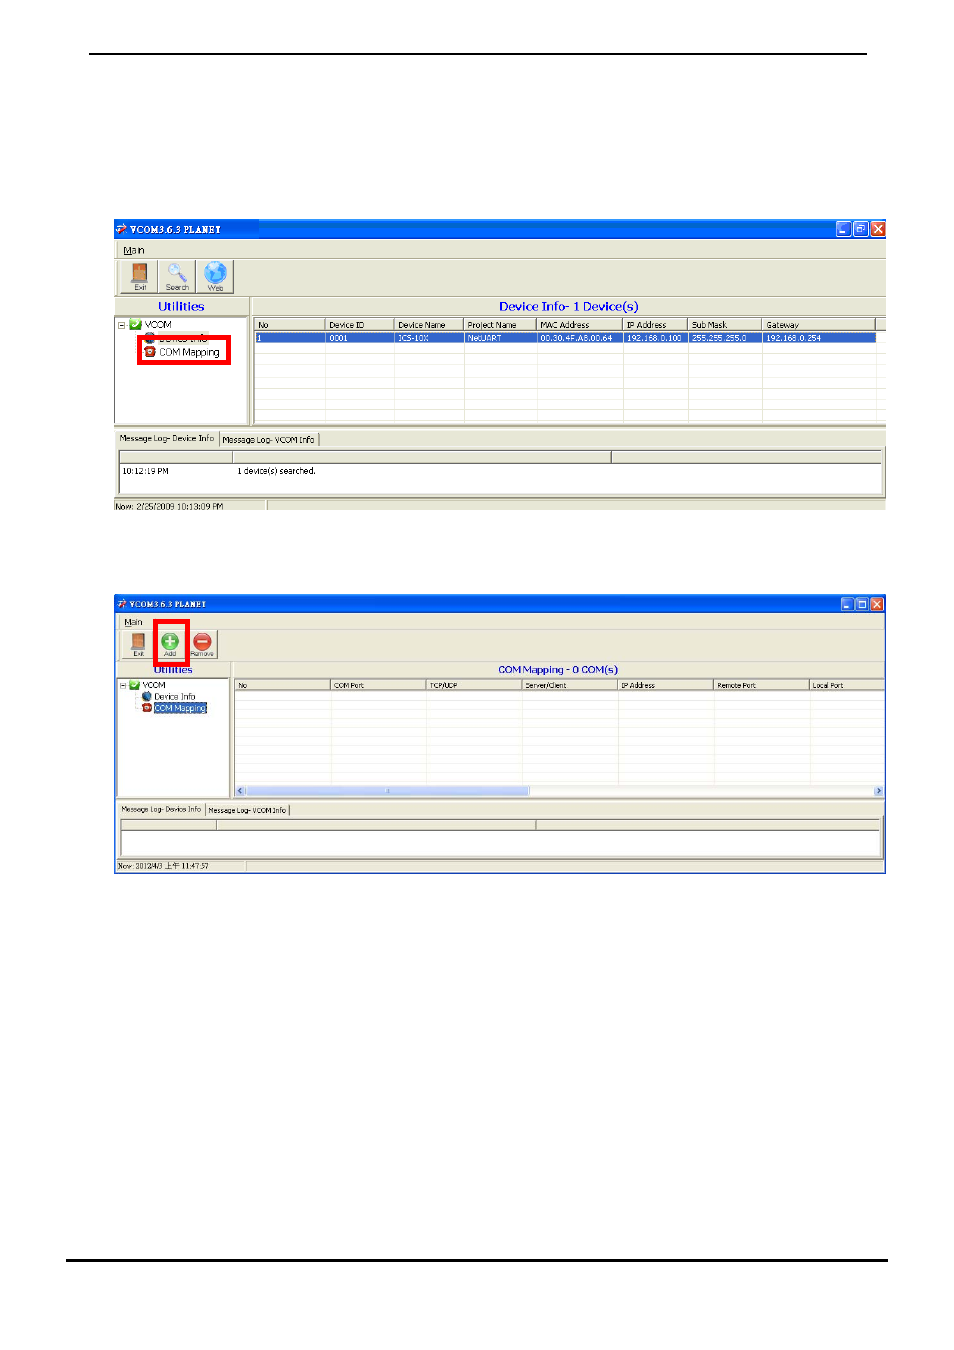This screenshot has height=1350, width=954.
Task: Select COM Mapping in the Device Info window tree
Action: (188, 352)
